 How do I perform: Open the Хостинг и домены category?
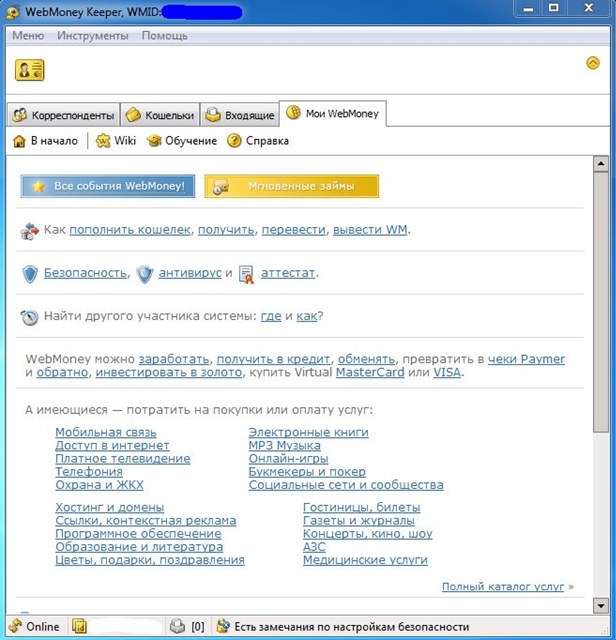click(x=109, y=507)
